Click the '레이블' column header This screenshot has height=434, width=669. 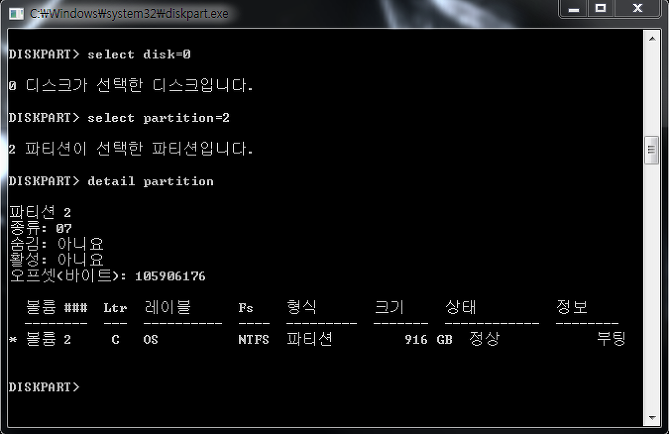(167, 307)
